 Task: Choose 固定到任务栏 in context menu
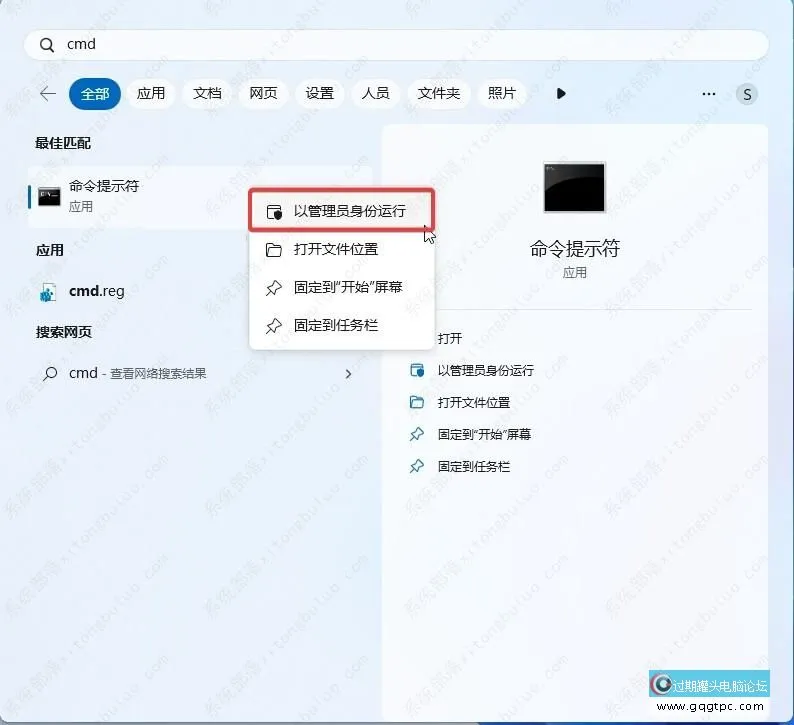(x=342, y=325)
